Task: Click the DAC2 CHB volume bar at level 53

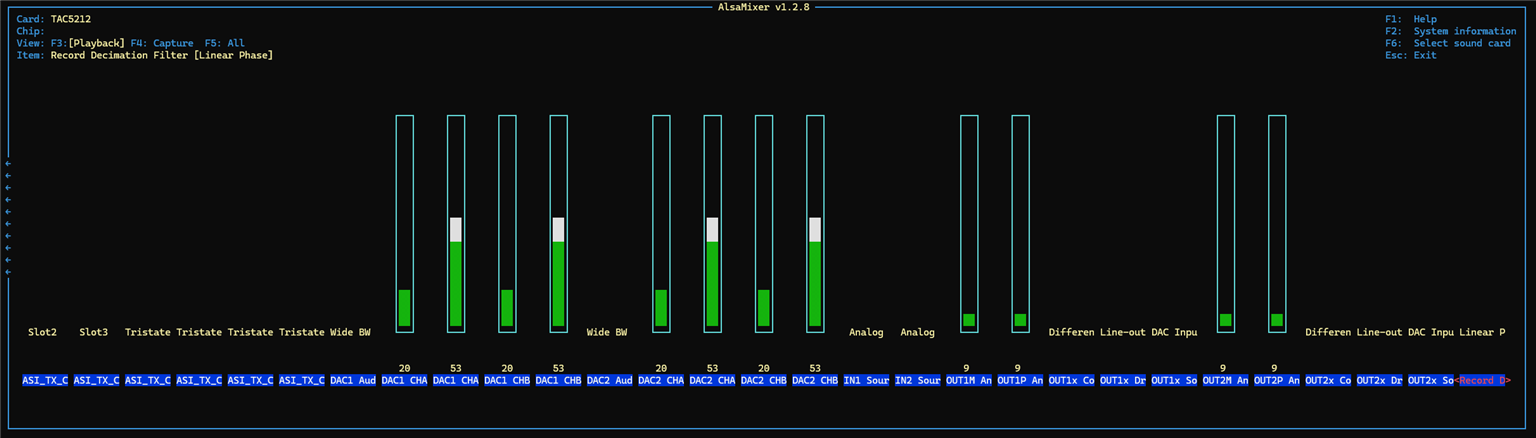Action: (815, 222)
